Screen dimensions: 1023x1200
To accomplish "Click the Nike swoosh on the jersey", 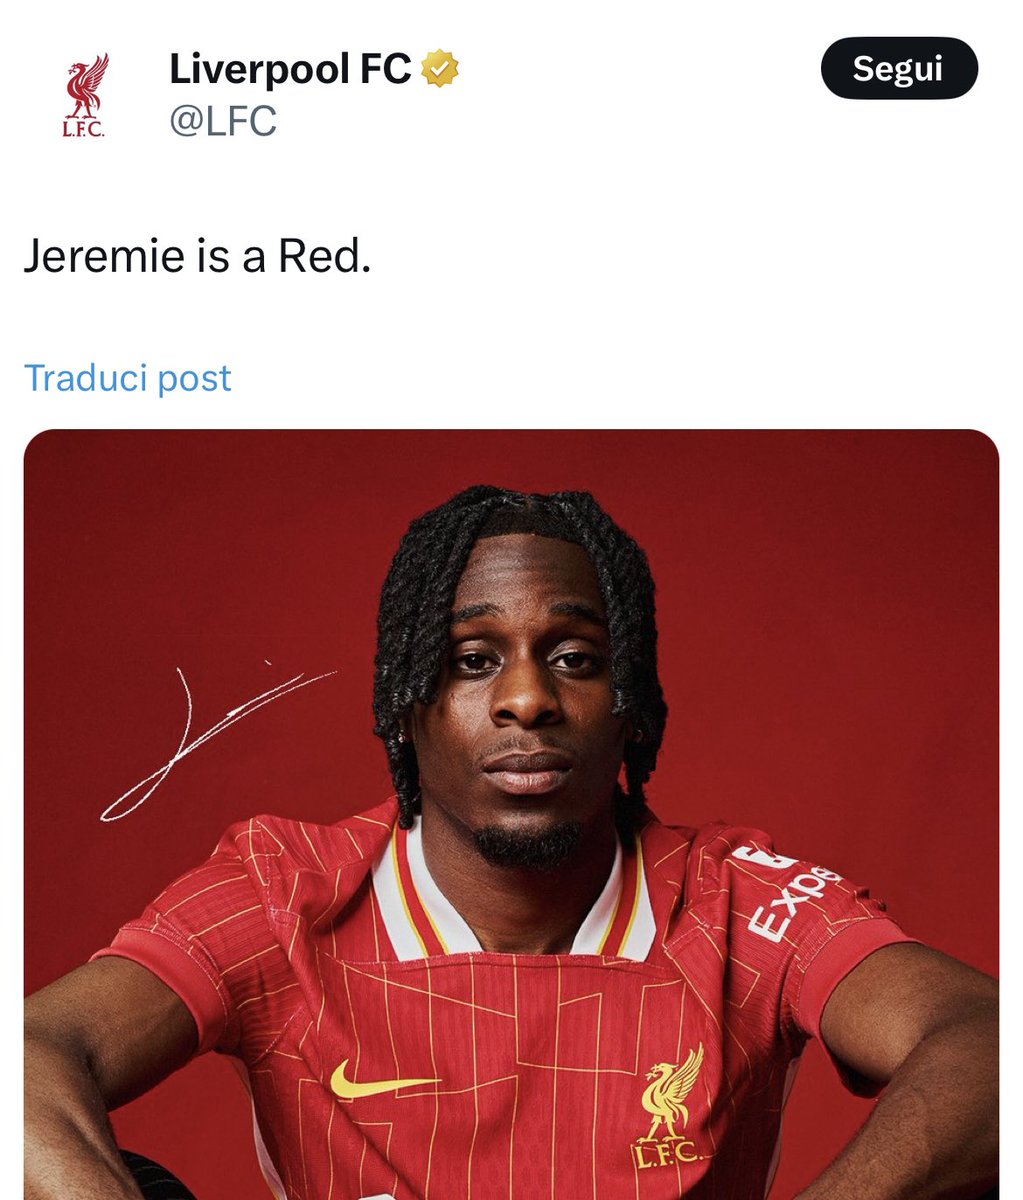I will click(x=383, y=1080).
